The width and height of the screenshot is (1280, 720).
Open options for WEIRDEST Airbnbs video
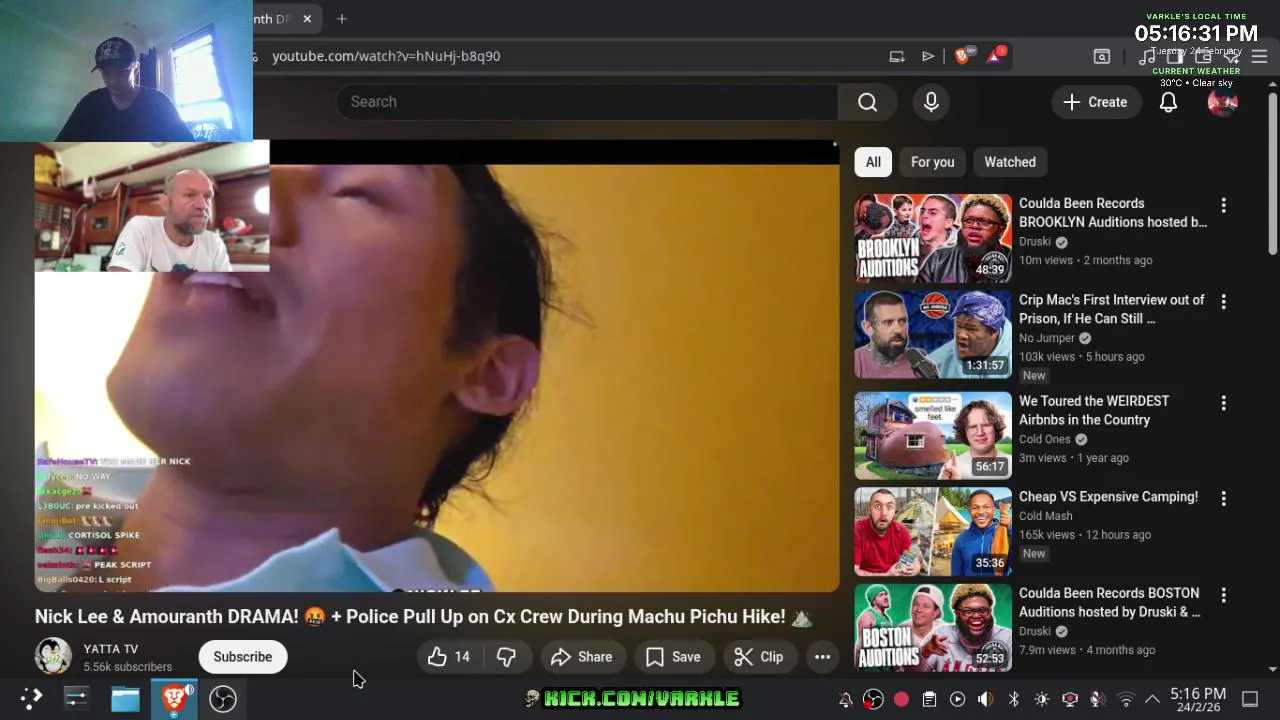(x=1223, y=403)
